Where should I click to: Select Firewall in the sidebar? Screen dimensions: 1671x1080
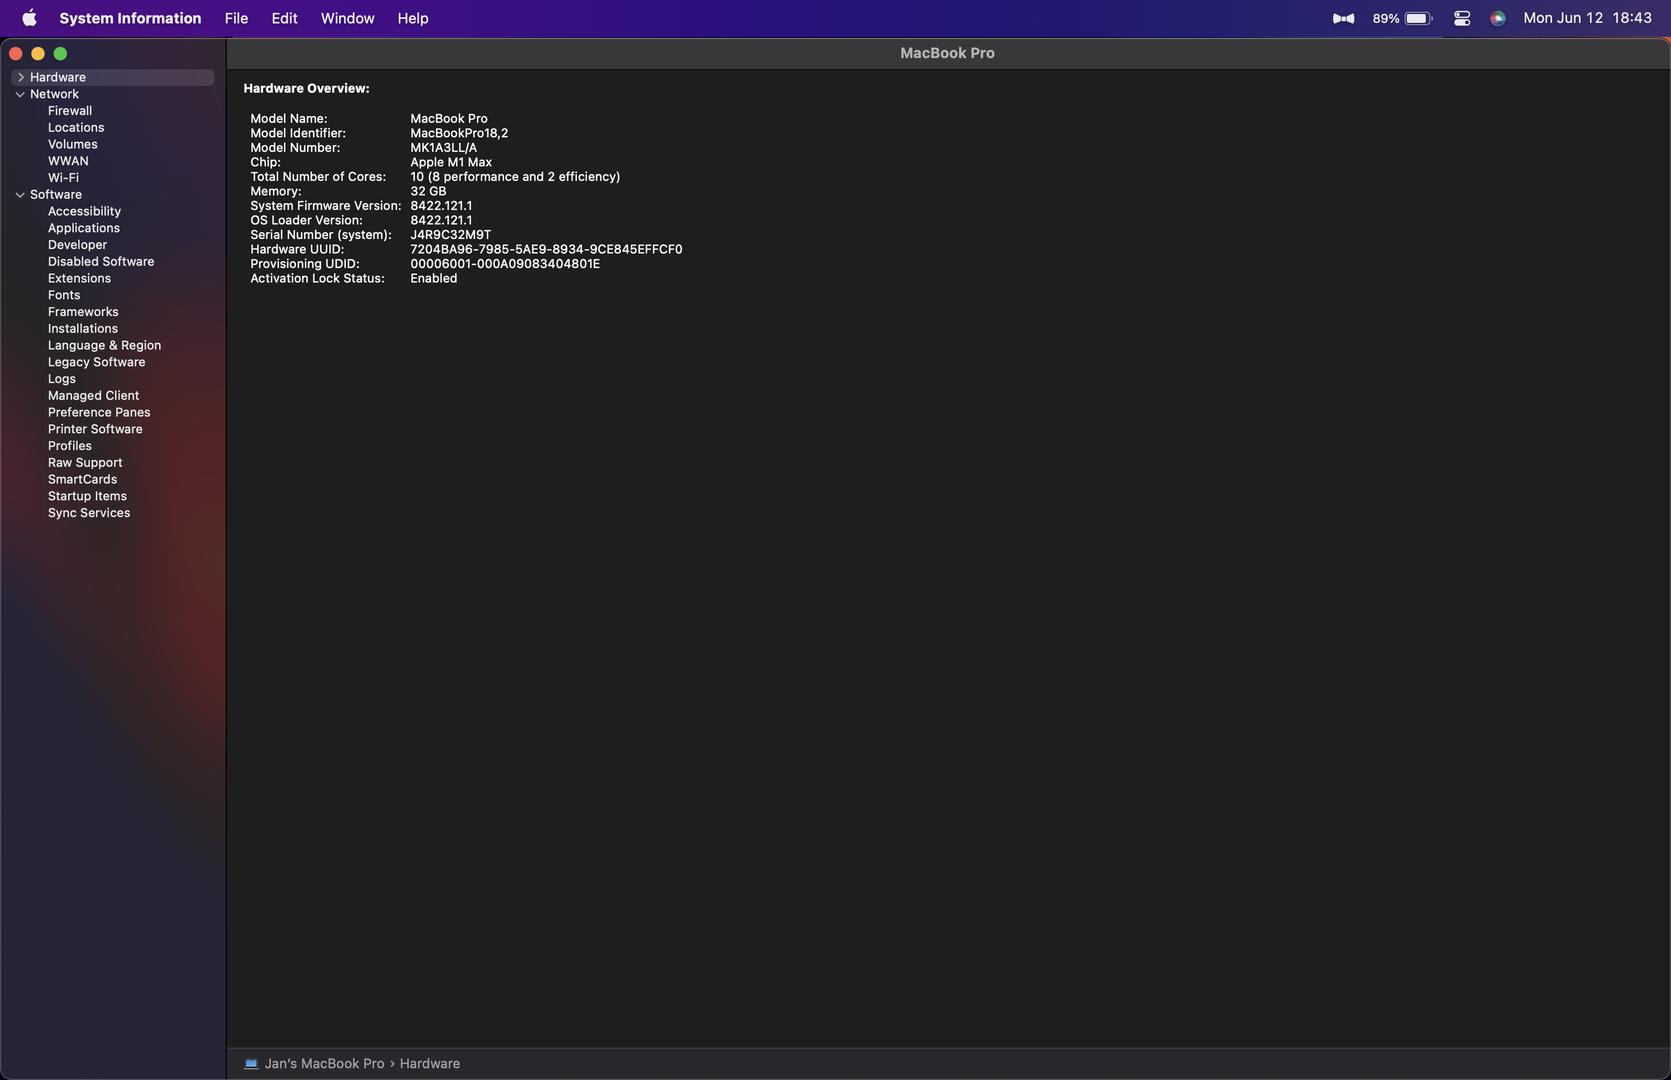70,111
